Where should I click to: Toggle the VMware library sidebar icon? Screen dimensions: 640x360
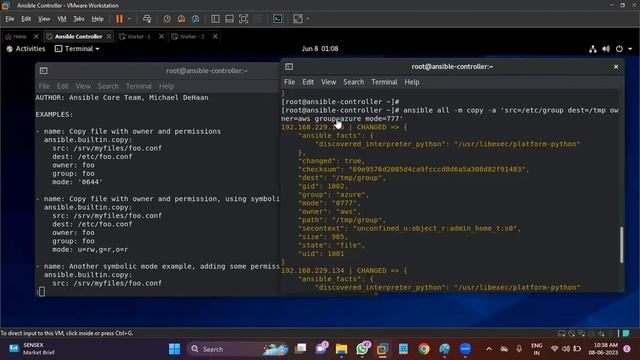click(215, 19)
